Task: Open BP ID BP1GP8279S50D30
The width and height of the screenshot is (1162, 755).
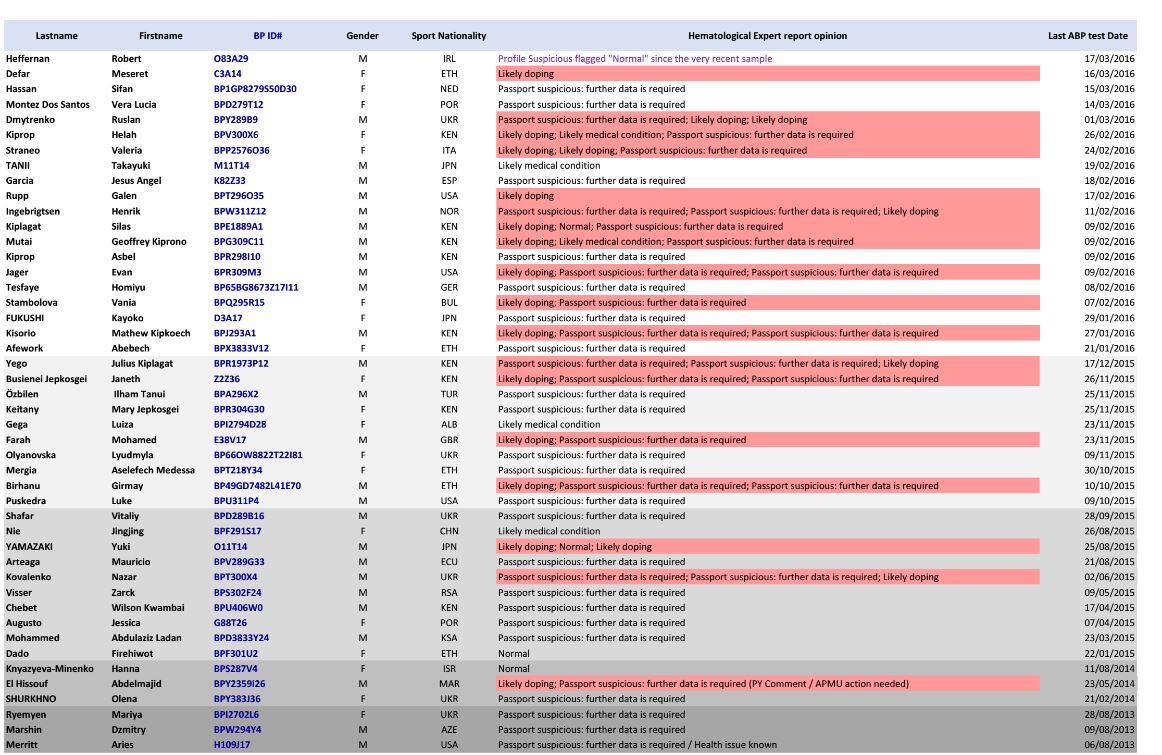Action: coord(255,89)
